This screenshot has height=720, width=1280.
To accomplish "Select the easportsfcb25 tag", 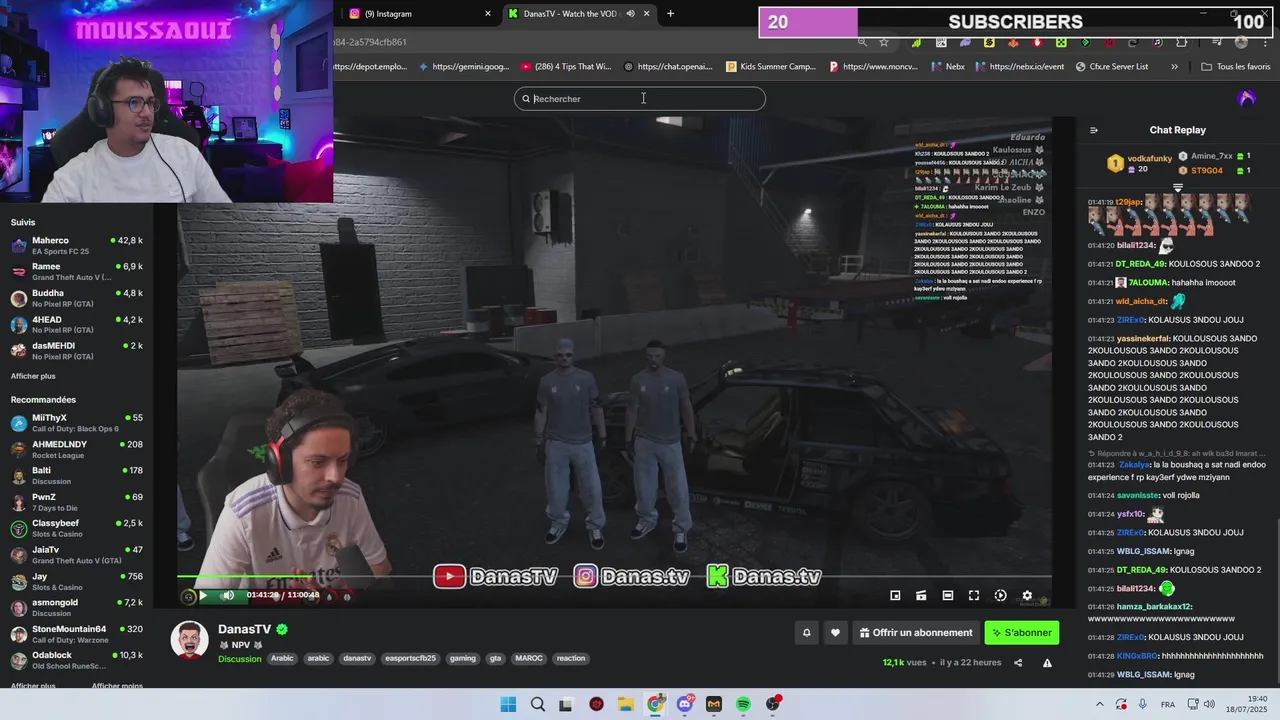I will (x=411, y=658).
